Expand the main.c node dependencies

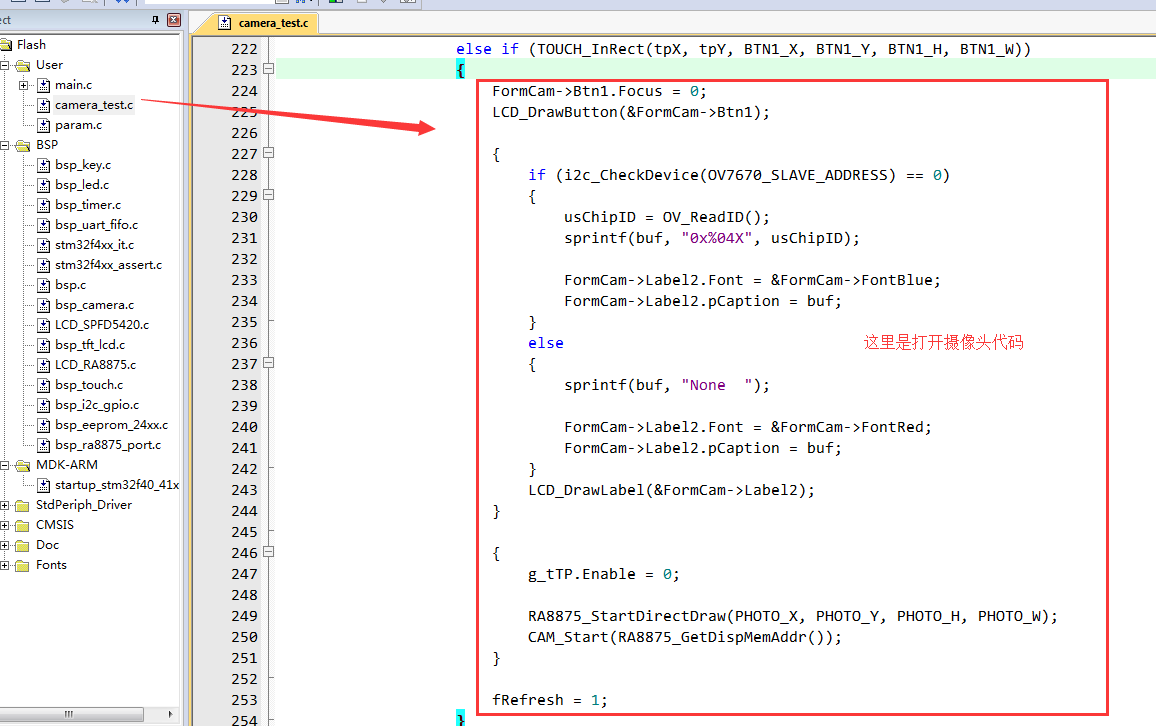[24, 85]
